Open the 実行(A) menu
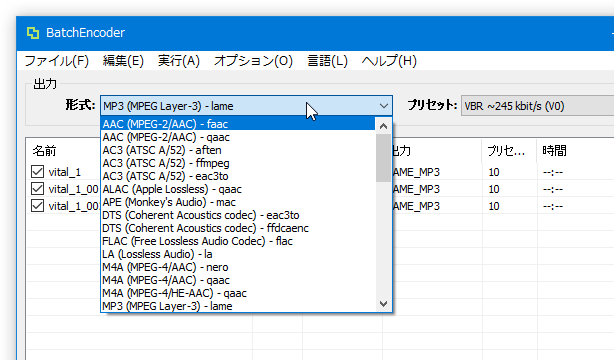Image resolution: width=614 pixels, height=360 pixels. 179,61
